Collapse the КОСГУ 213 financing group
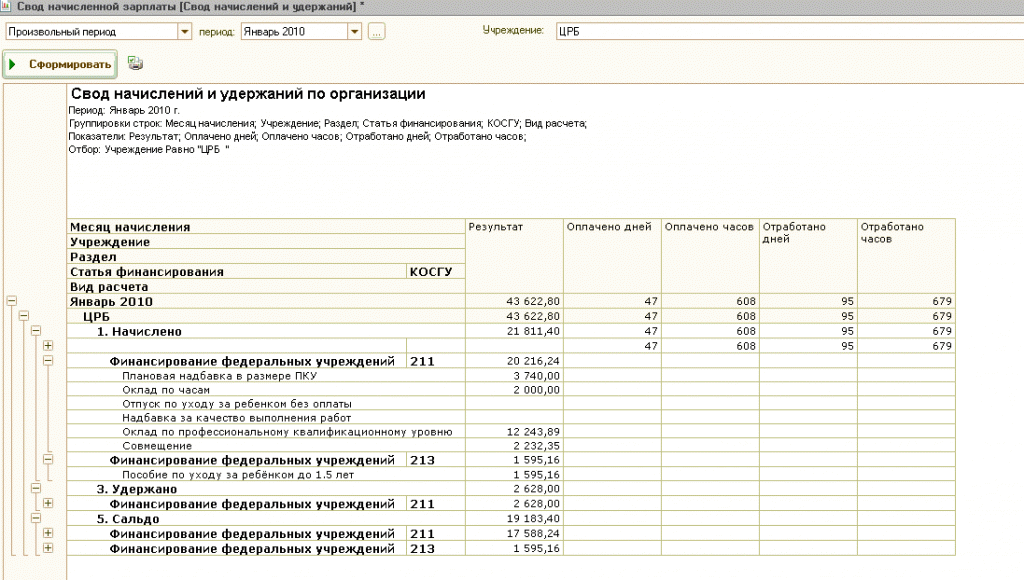The image size is (1024, 580). pyautogui.click(x=48, y=460)
